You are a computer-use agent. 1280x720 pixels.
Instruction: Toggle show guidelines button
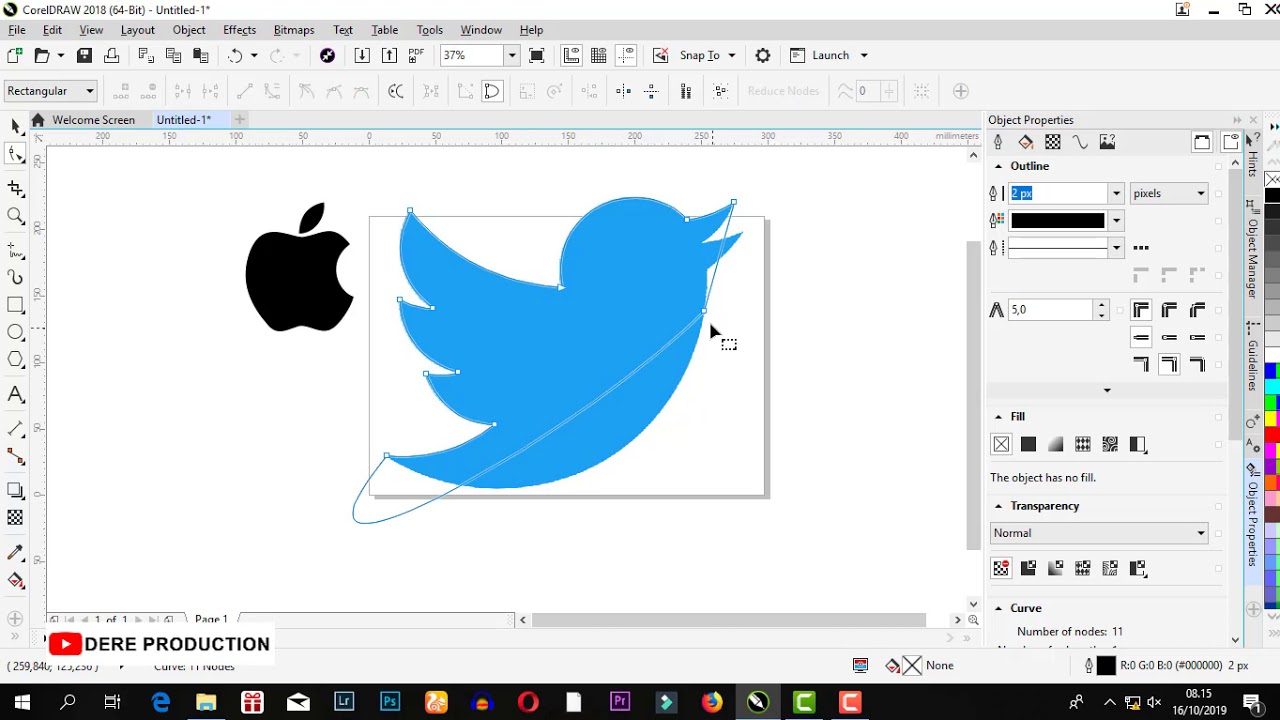pyautogui.click(x=626, y=55)
